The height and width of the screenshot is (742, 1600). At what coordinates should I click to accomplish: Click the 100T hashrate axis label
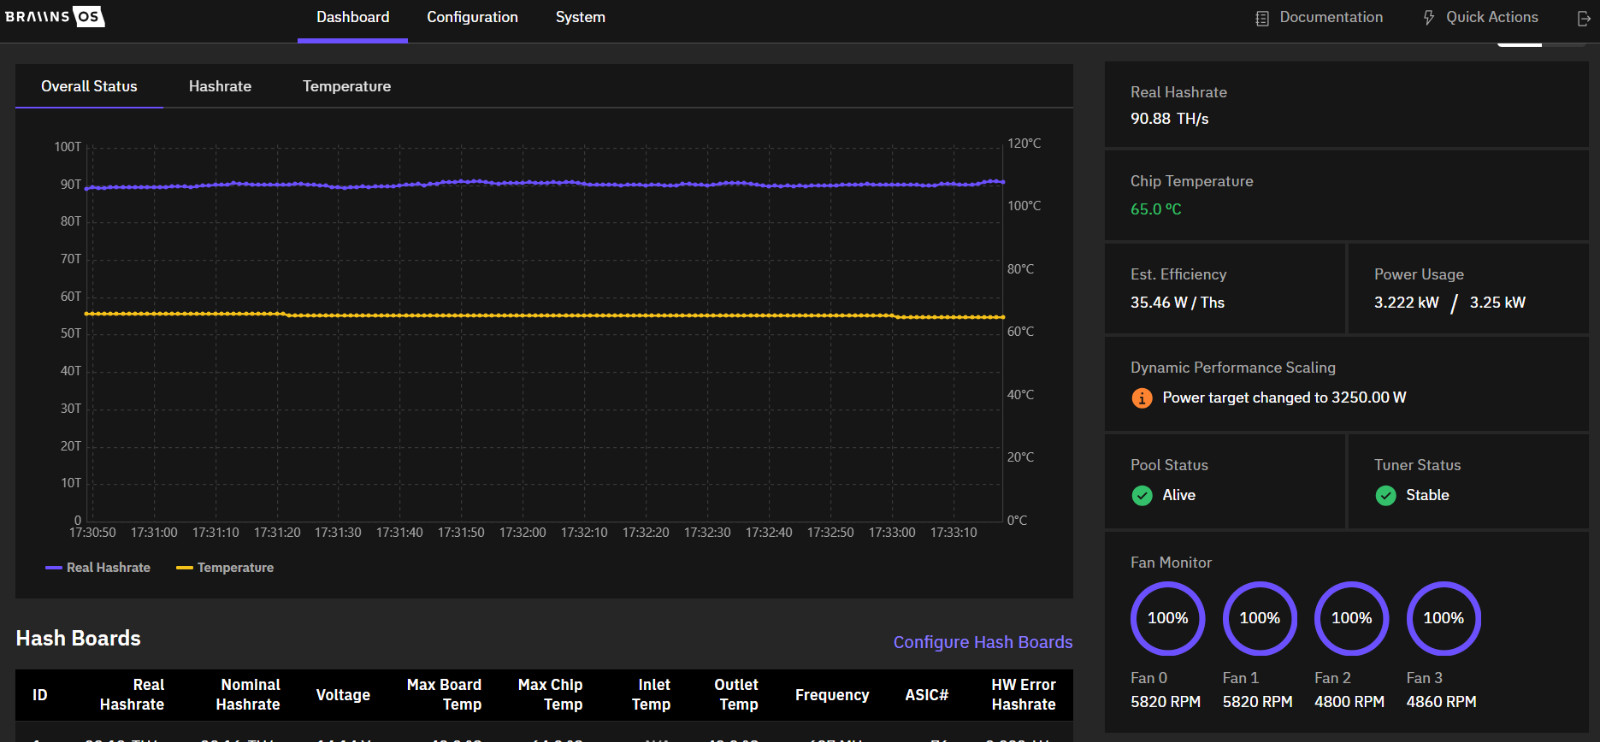pyautogui.click(x=68, y=147)
